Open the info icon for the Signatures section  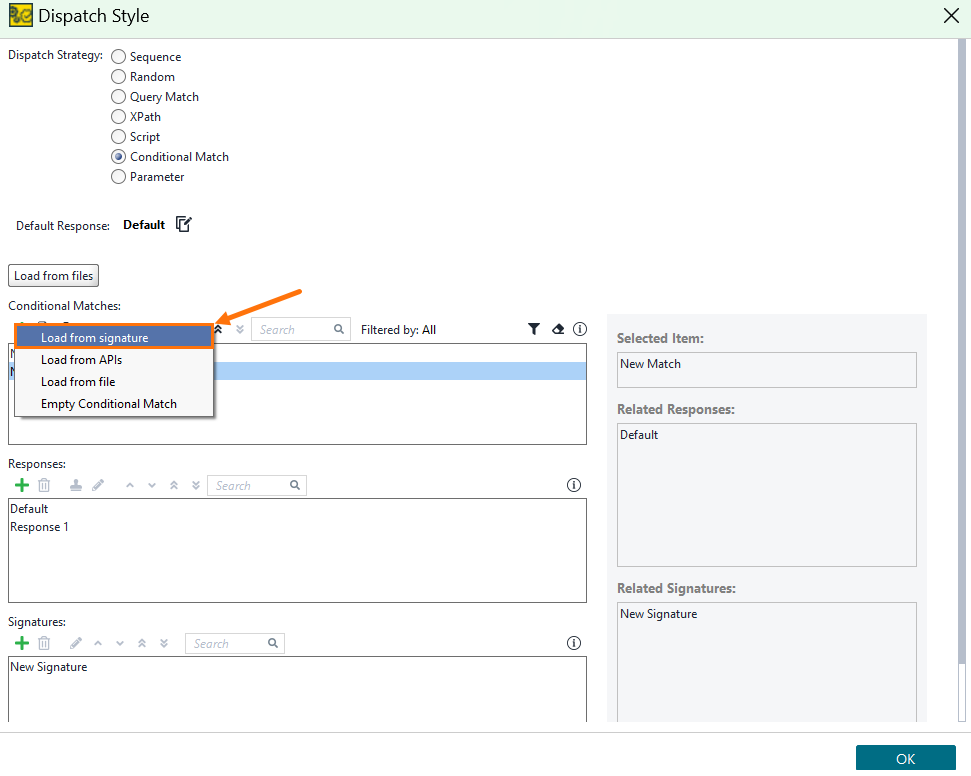[574, 643]
